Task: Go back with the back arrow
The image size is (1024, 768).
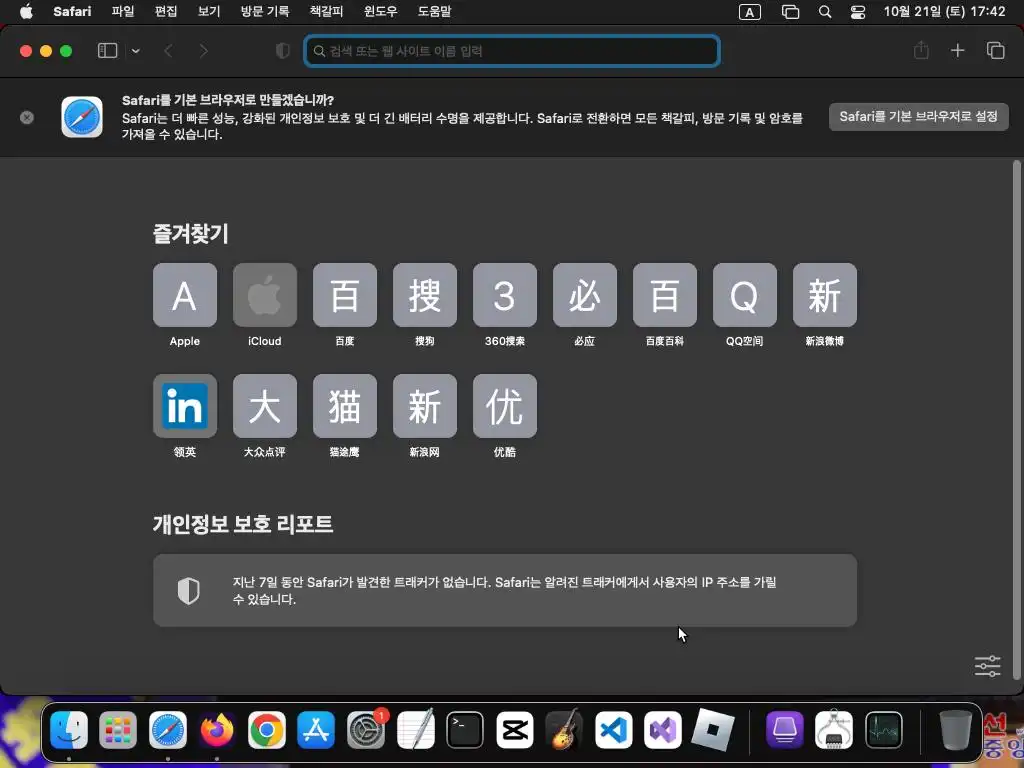Action: point(168,51)
